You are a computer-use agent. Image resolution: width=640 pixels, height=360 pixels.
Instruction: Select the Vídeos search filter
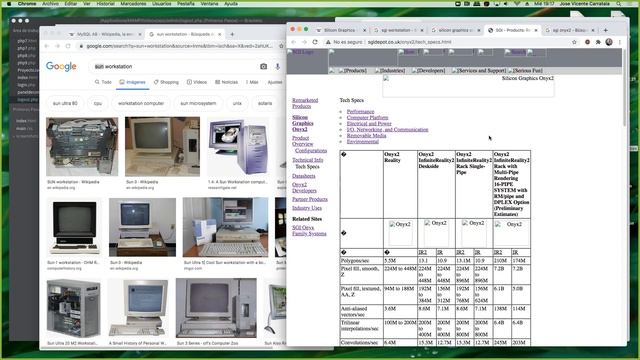(197, 82)
